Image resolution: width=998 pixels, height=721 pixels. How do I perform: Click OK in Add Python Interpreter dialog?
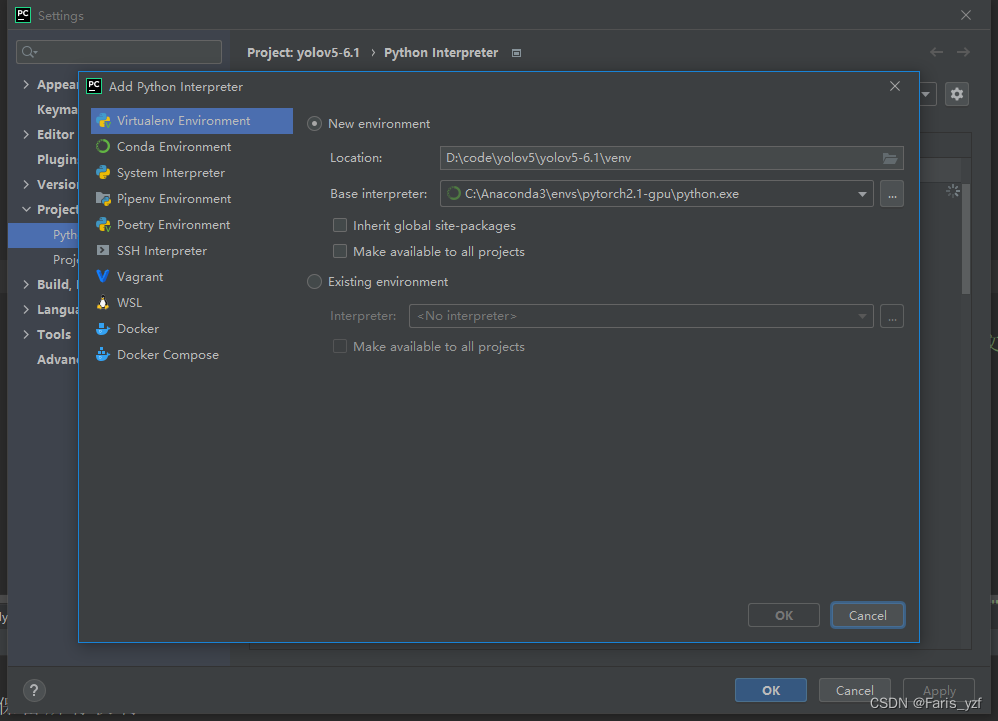[784, 615]
